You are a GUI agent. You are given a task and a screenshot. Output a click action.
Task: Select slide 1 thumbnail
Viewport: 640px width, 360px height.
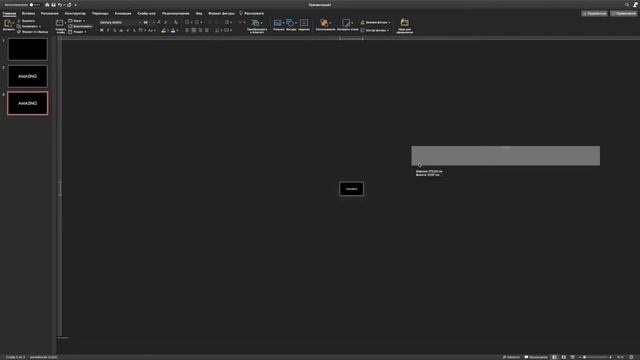(x=28, y=49)
